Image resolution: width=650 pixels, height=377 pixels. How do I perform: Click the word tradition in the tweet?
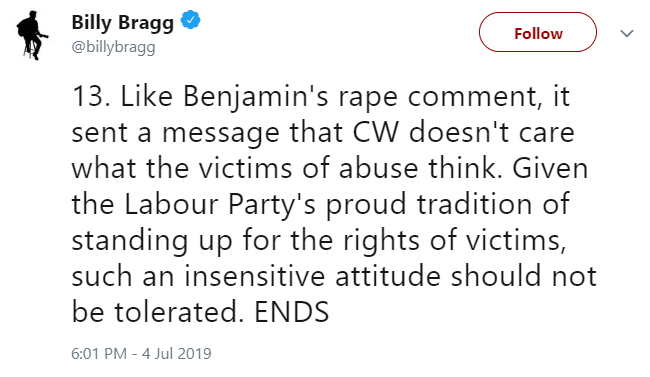[x=476, y=204]
